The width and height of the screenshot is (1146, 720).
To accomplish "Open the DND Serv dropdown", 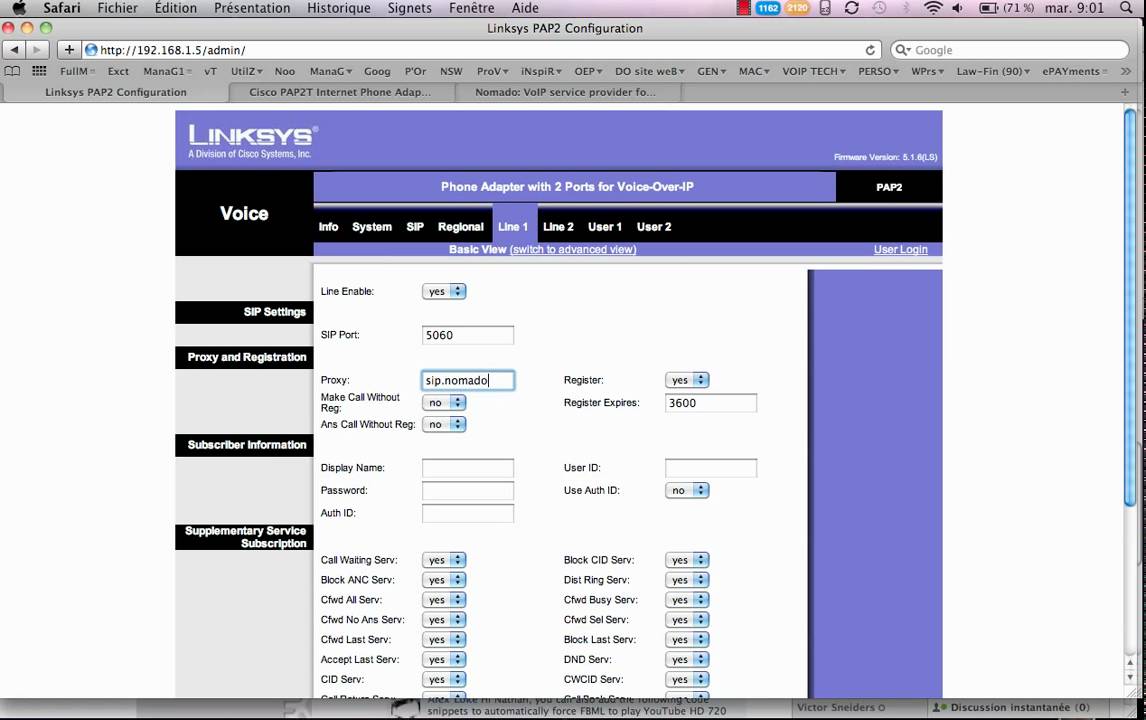I will (687, 659).
